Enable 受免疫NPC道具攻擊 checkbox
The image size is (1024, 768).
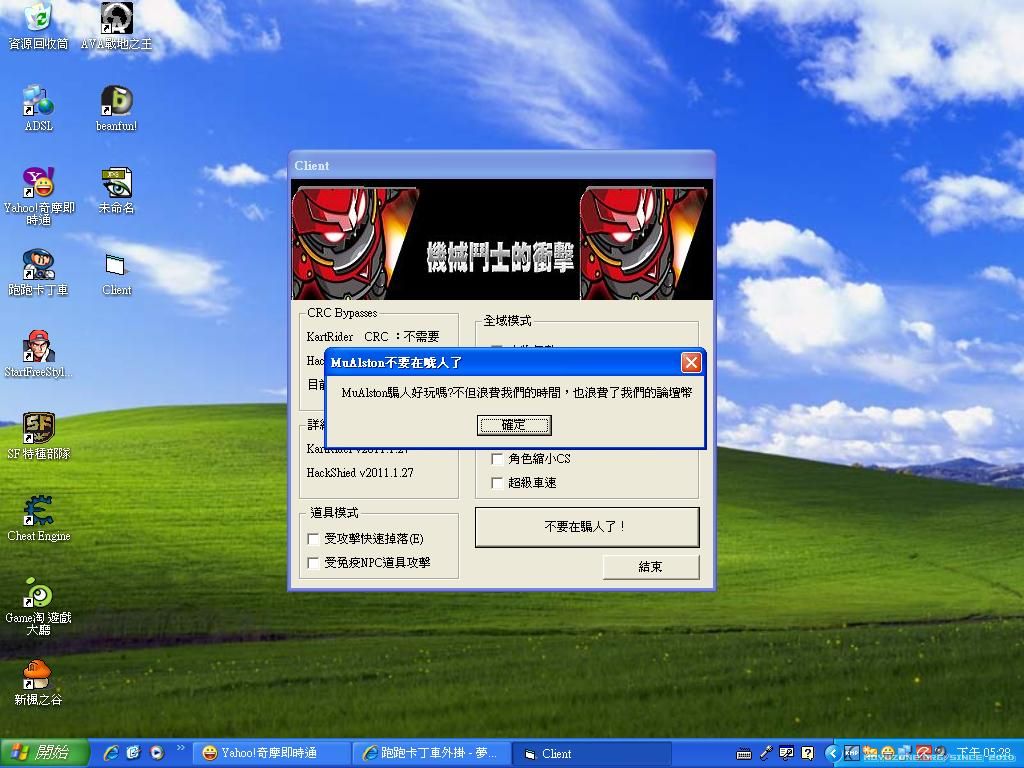click(313, 563)
